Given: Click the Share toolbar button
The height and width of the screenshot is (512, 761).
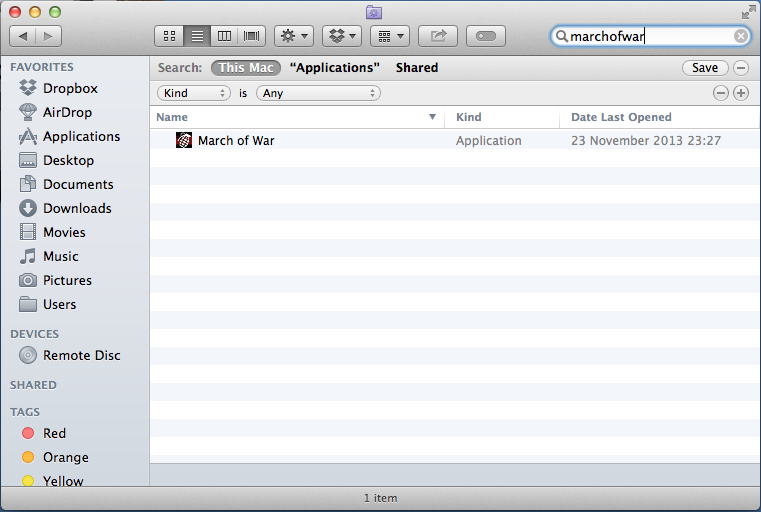Looking at the screenshot, I should click(438, 36).
